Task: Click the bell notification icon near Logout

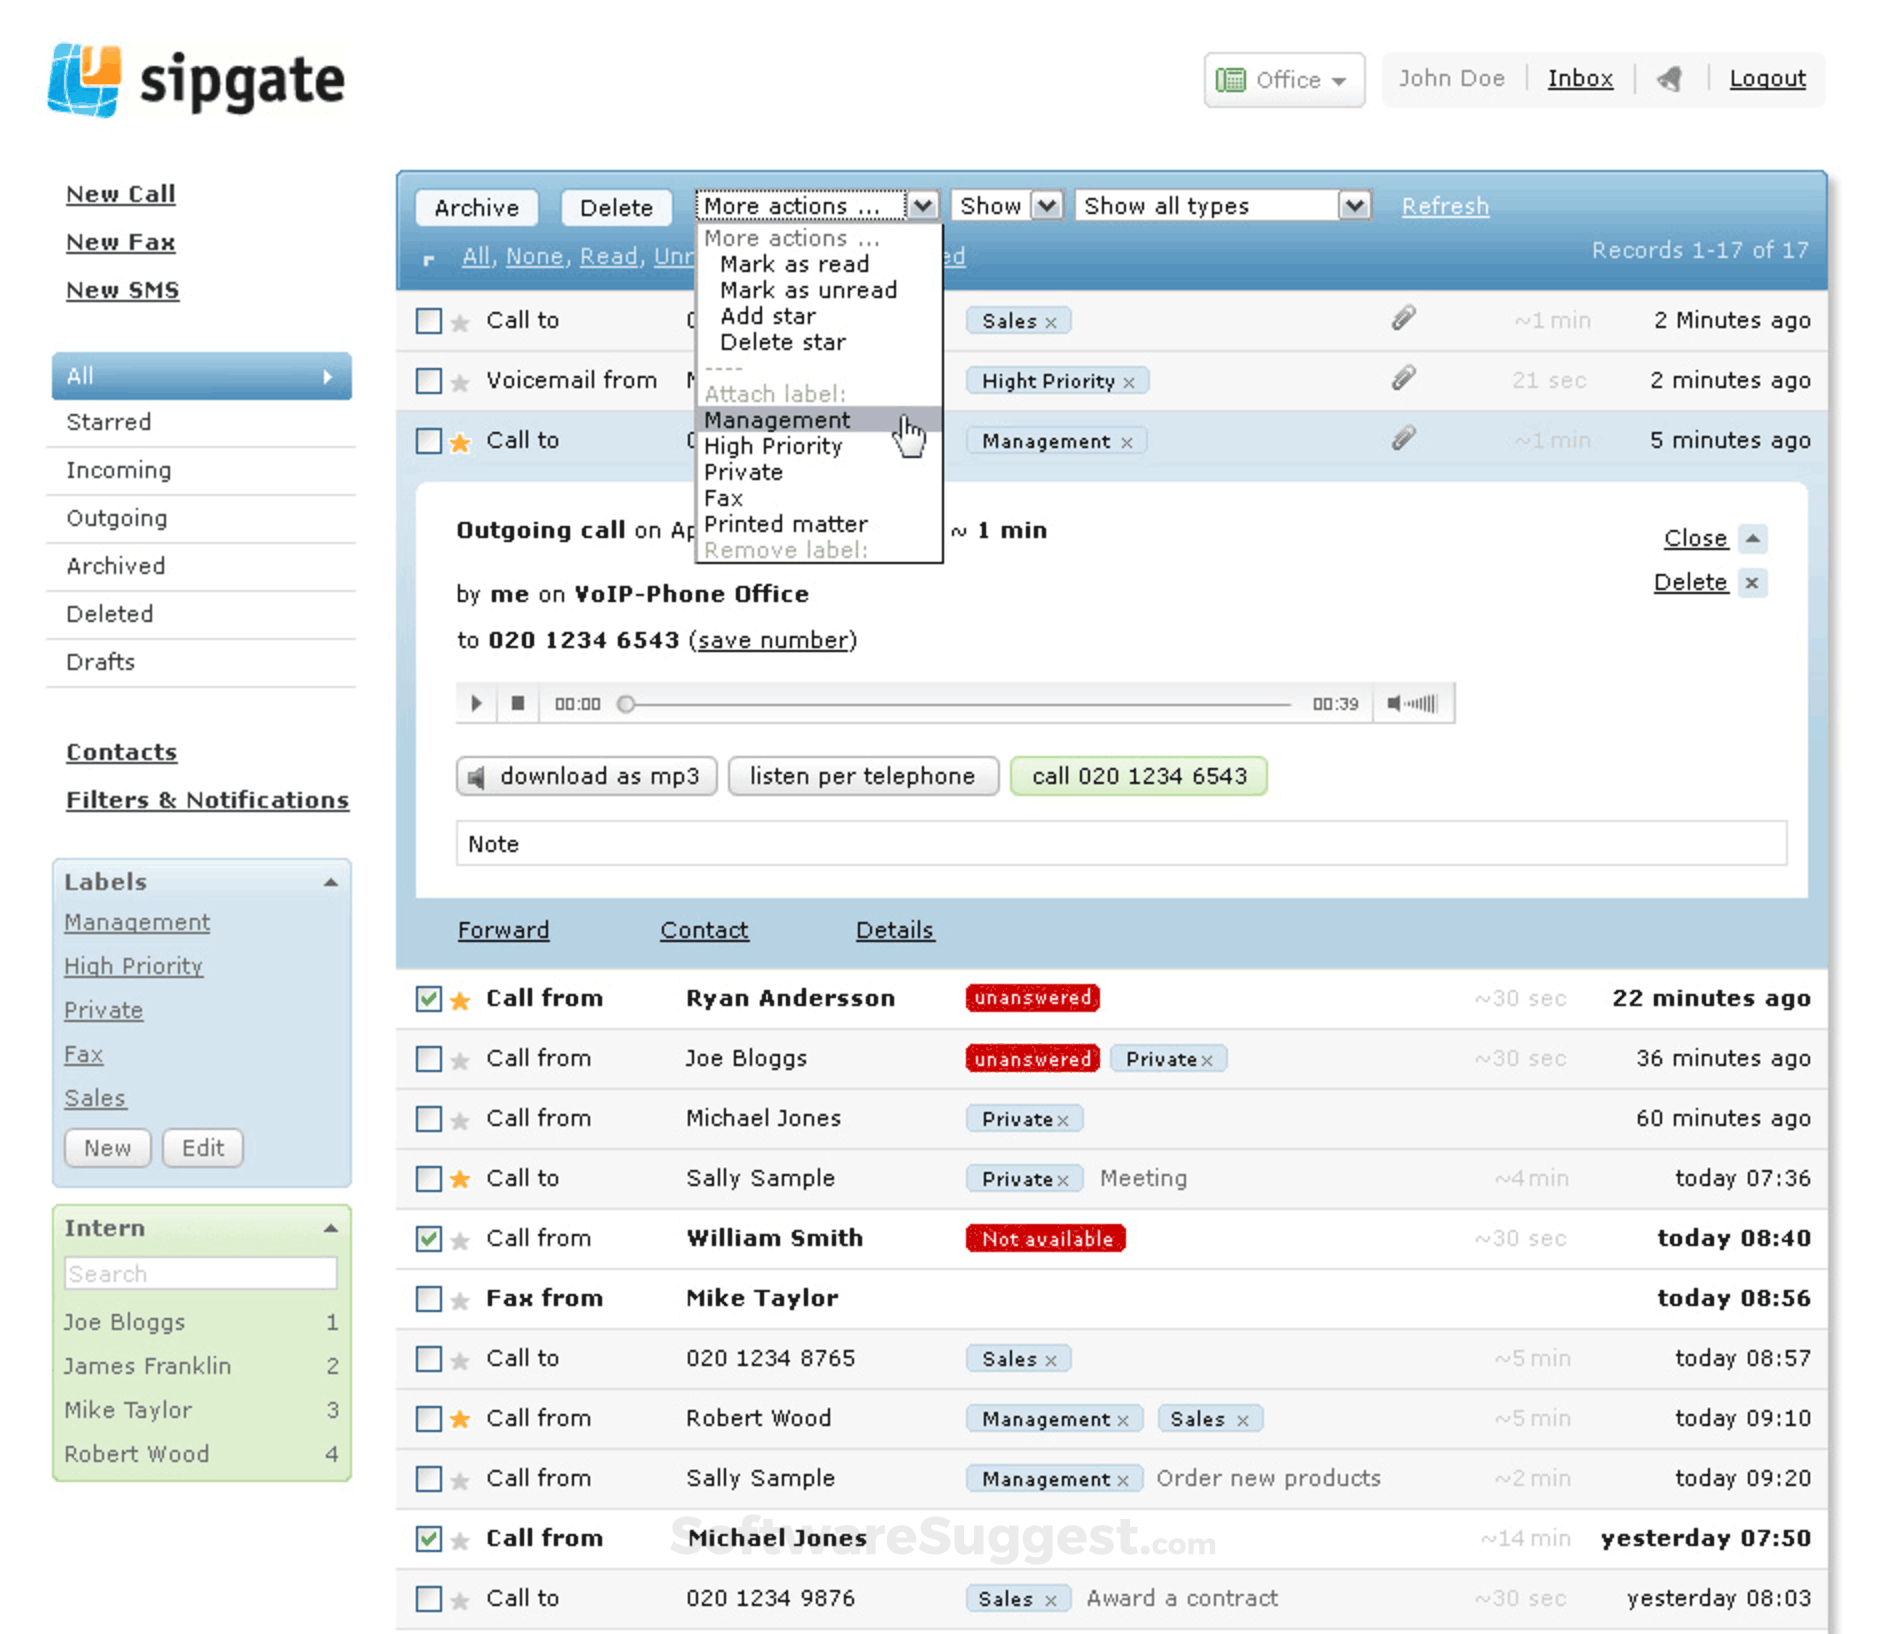Action: click(x=1669, y=78)
